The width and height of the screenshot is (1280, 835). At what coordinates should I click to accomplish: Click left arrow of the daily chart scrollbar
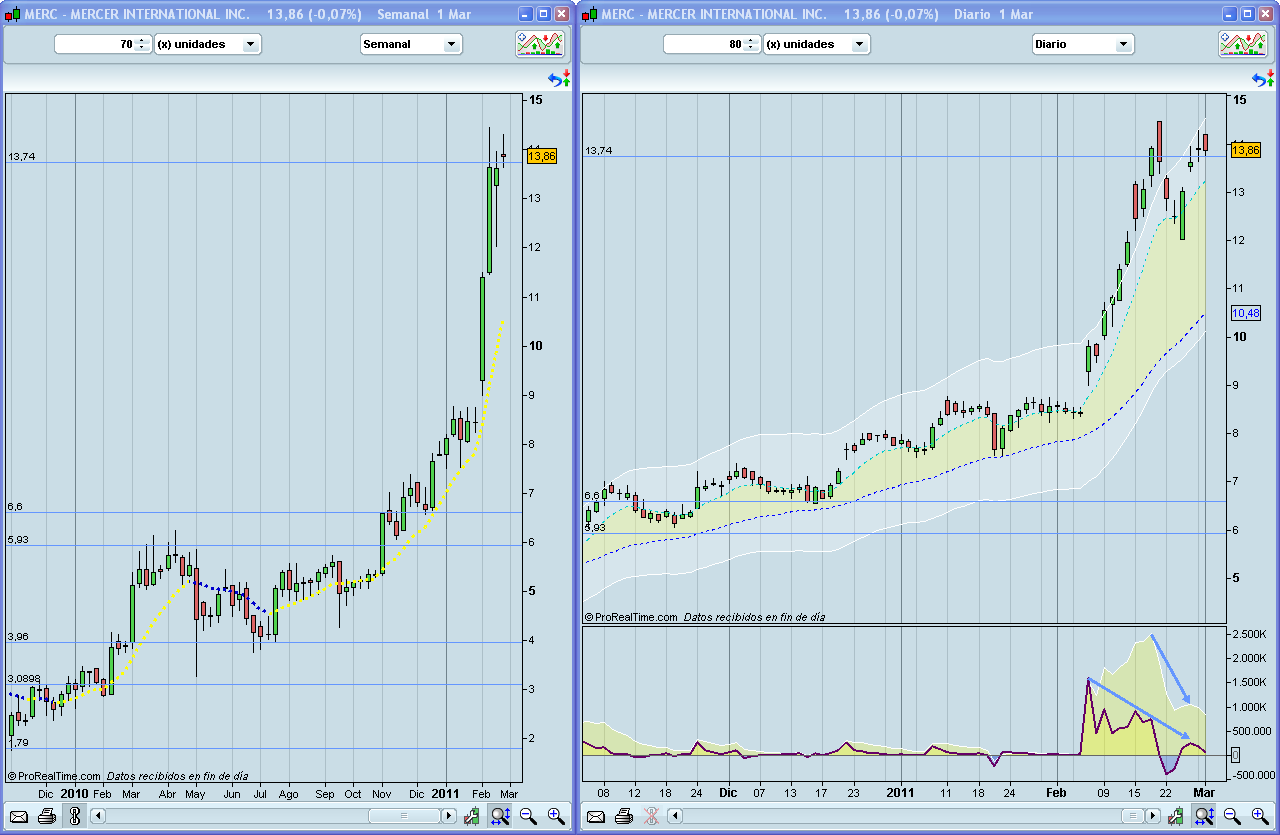(x=675, y=816)
